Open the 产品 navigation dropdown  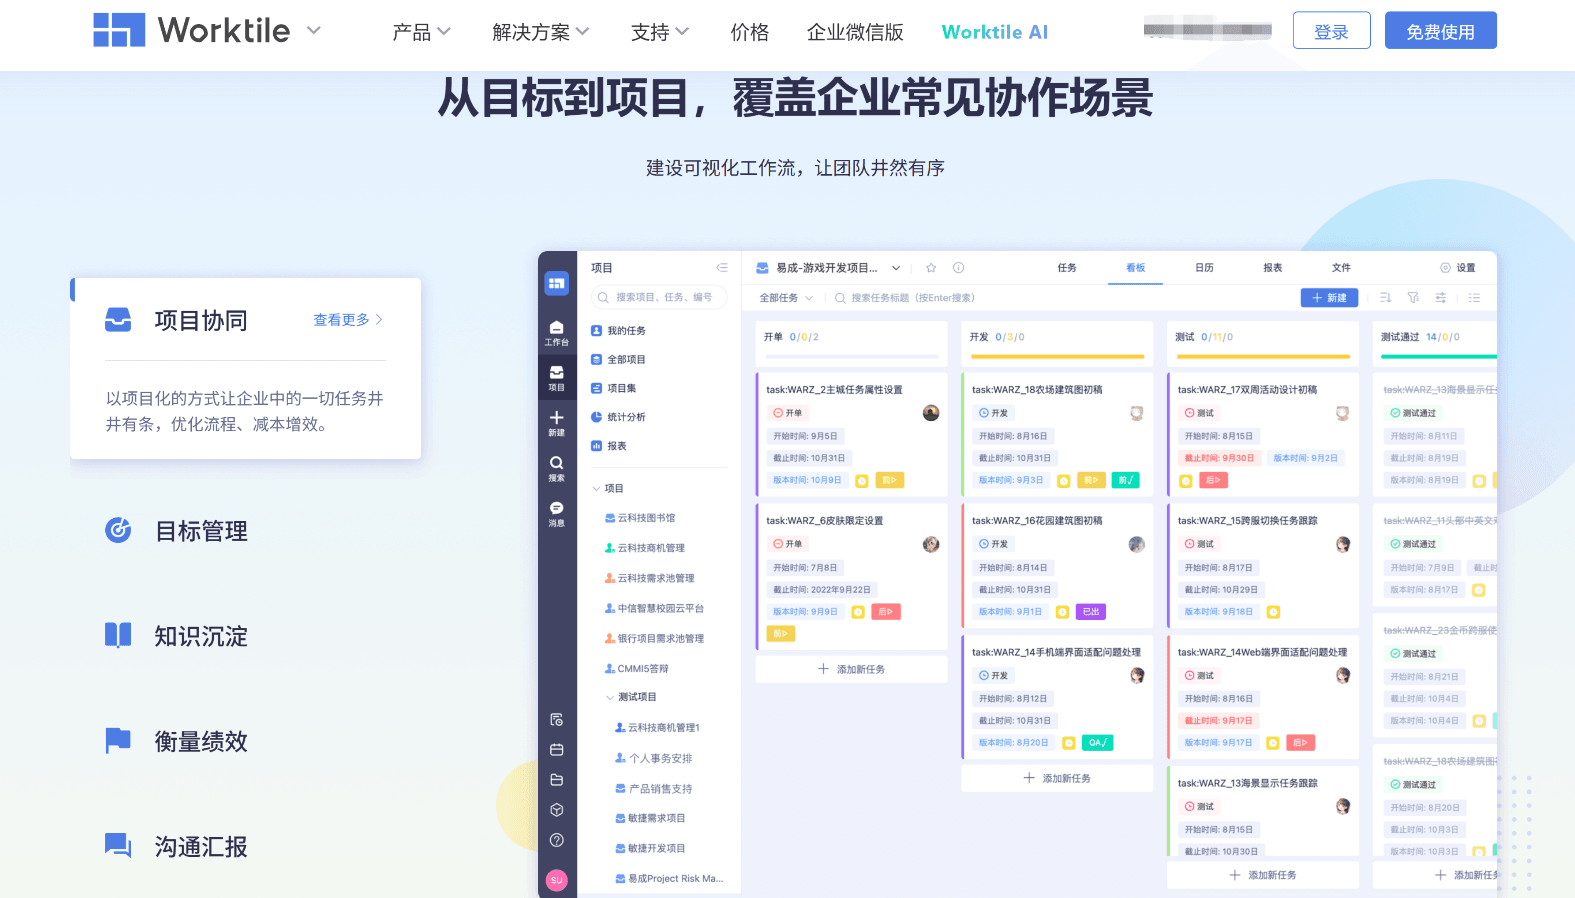coord(421,32)
